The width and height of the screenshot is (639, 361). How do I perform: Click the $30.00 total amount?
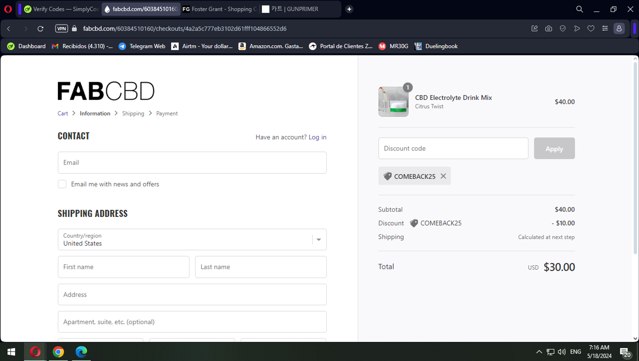559,267
